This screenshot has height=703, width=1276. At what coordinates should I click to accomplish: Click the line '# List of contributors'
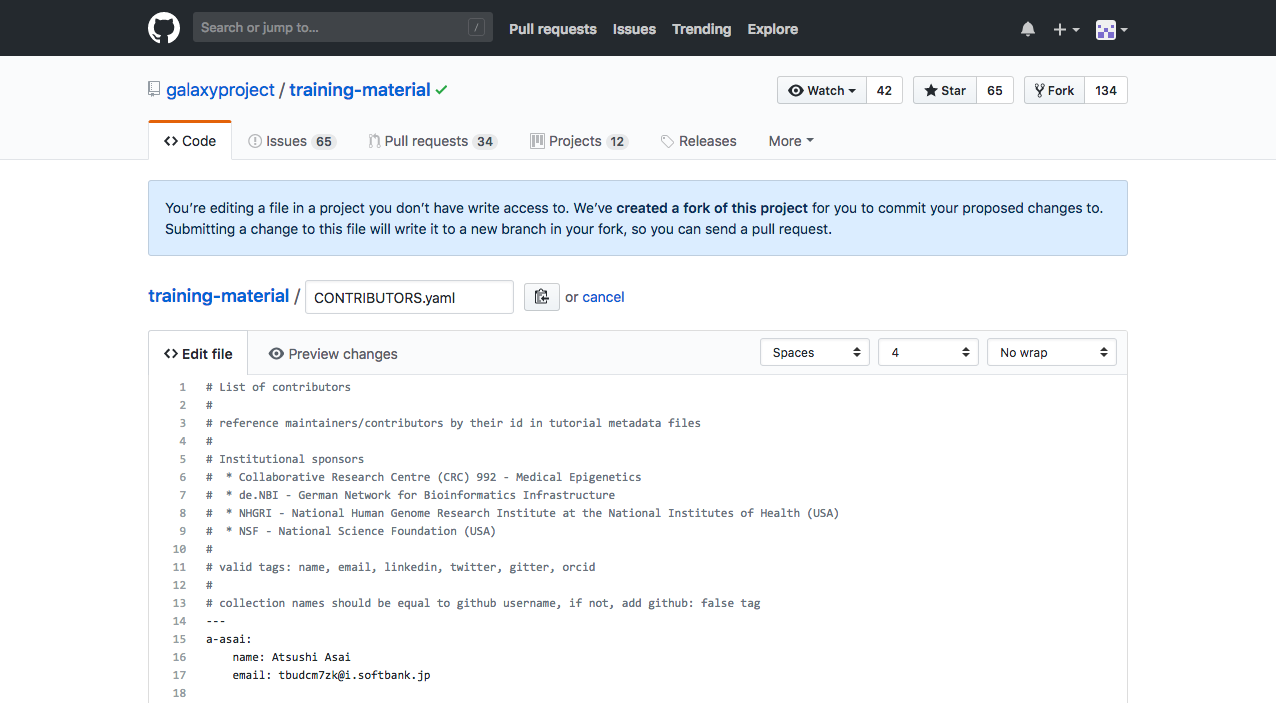click(x=278, y=387)
